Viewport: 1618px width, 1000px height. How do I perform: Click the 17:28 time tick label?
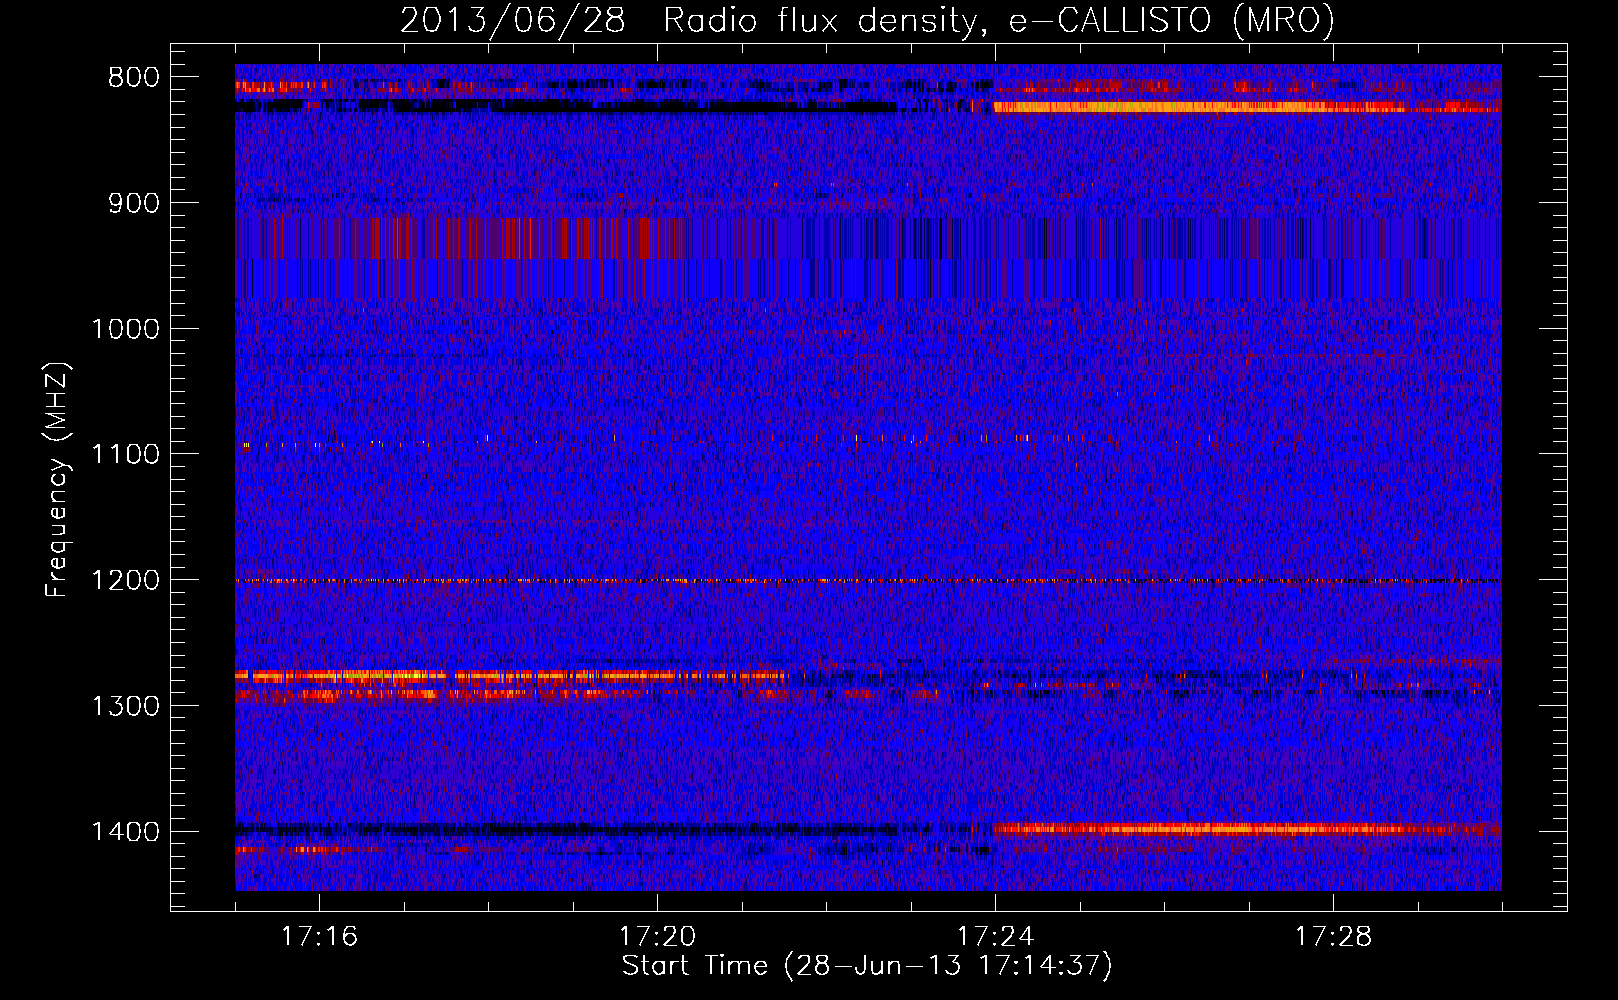click(1333, 937)
